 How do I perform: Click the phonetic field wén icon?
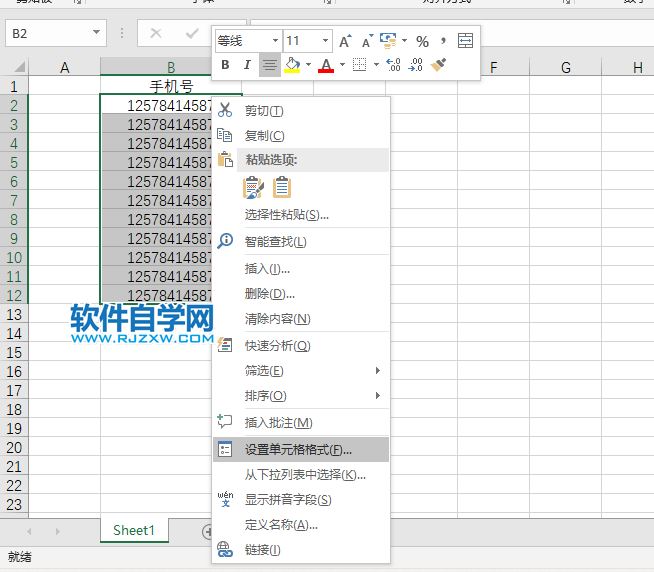pos(225,499)
